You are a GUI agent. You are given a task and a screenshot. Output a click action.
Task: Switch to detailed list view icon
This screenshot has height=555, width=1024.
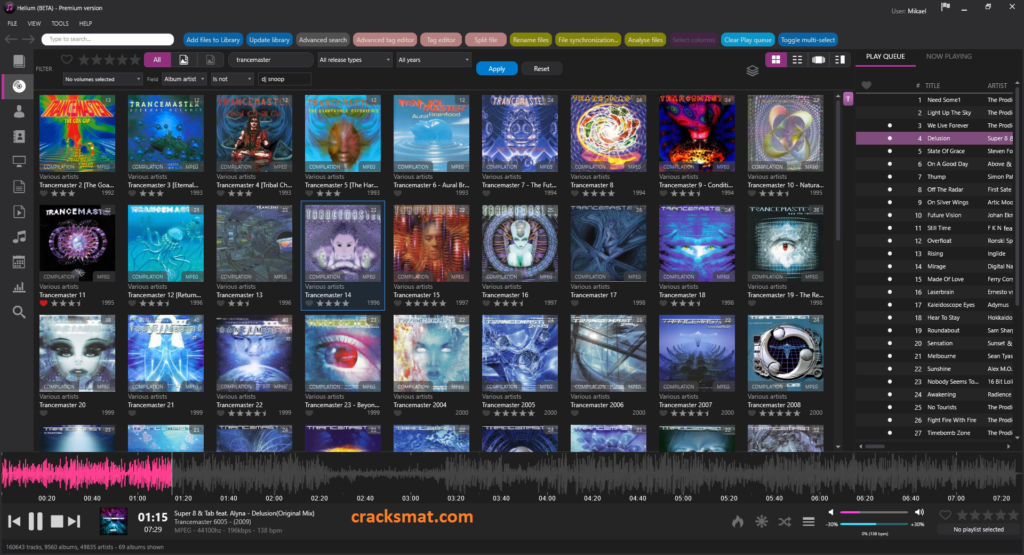point(797,59)
